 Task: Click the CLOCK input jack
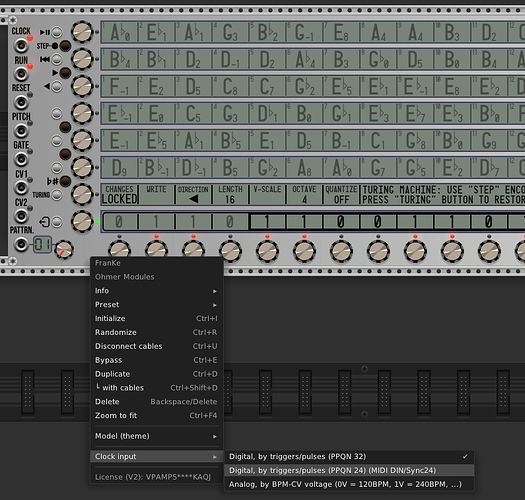[x=21, y=46]
